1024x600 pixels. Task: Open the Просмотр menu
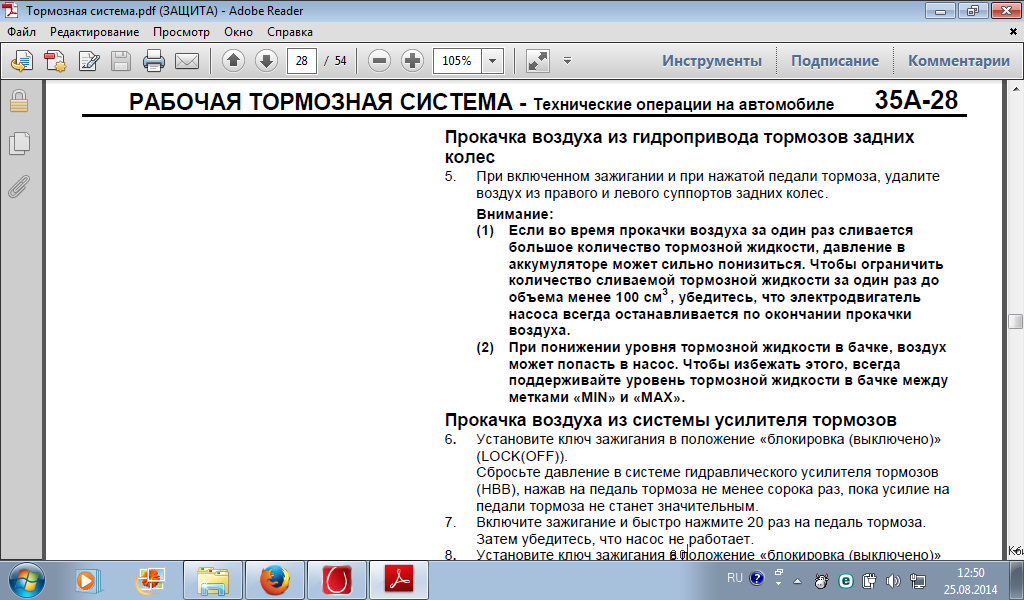pos(181,31)
